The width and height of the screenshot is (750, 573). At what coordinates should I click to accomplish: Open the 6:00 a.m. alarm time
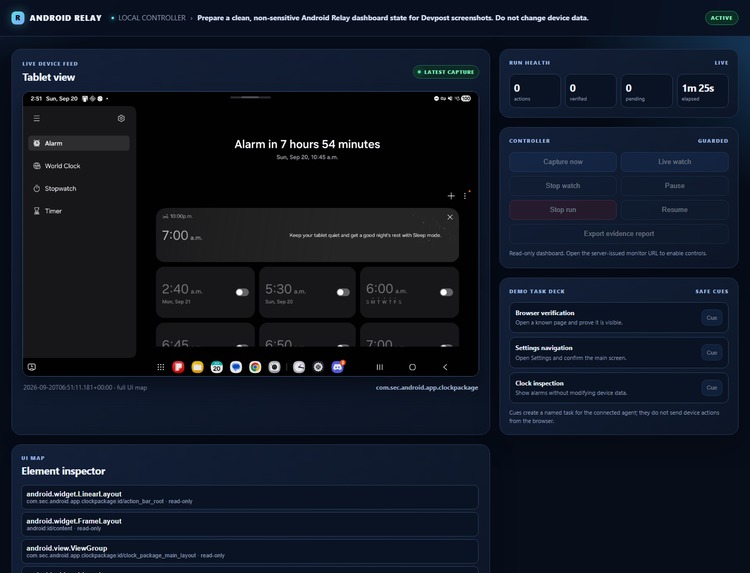click(x=386, y=289)
